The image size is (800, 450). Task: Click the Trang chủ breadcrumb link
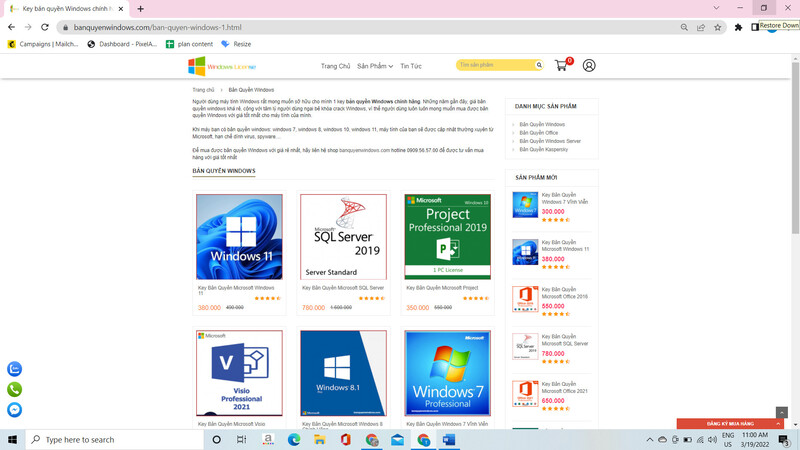[x=203, y=90]
